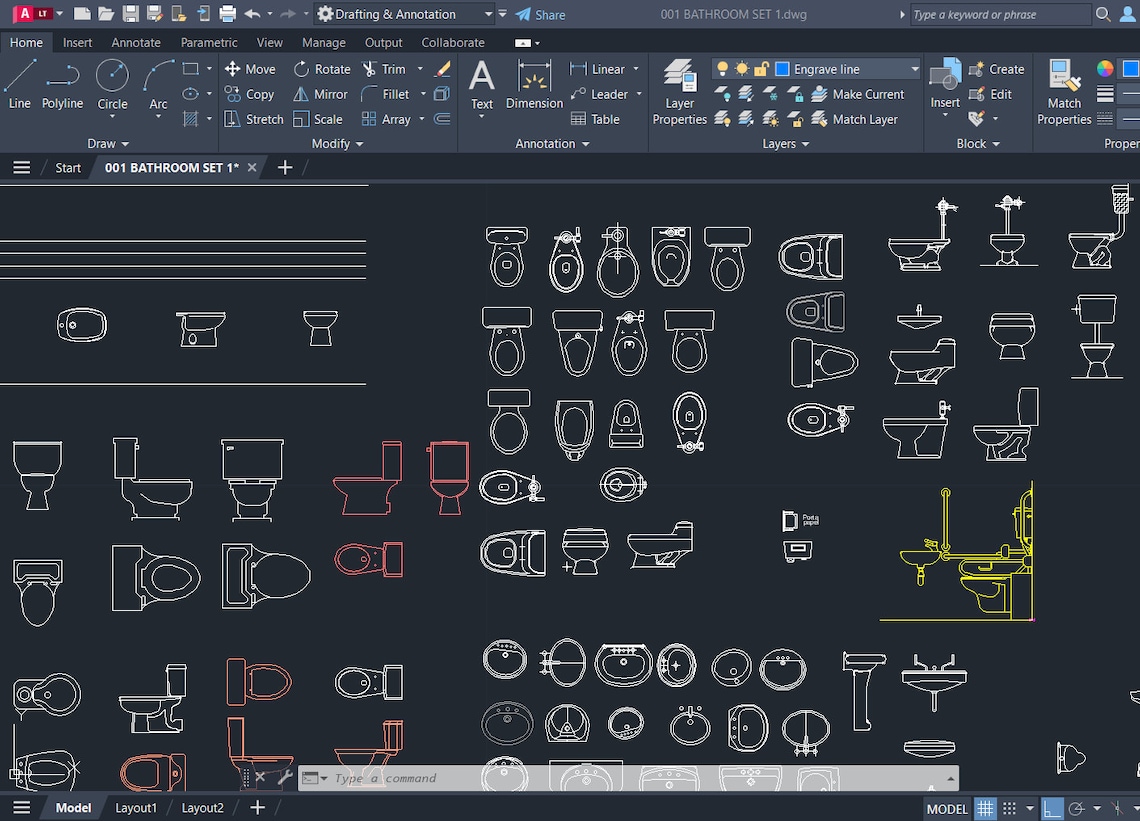Expand the Draw panel
The height and width of the screenshot is (821, 1140).
(108, 143)
